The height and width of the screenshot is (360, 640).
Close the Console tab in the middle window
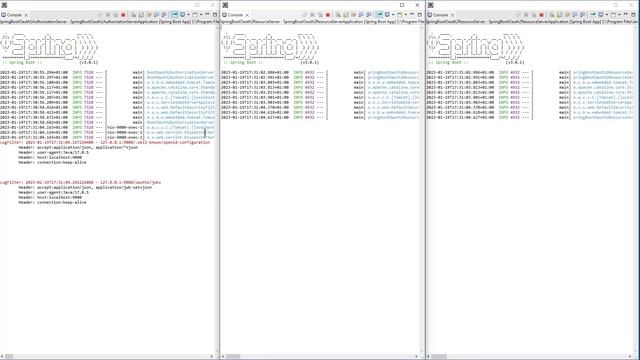click(247, 15)
